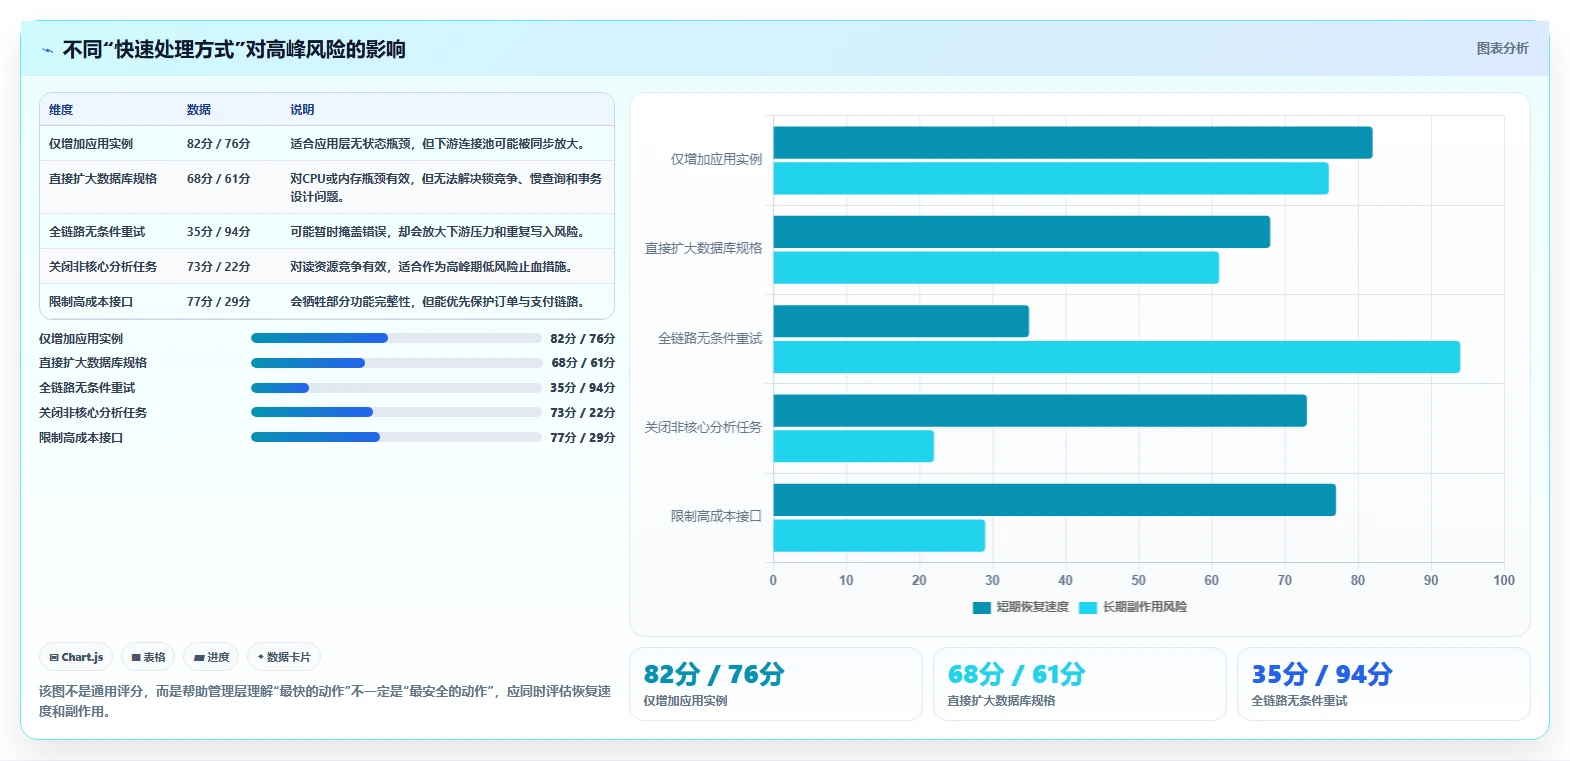The image size is (1570, 761).
Task: Click table value 73分 / 22分
Action: [x=218, y=267]
